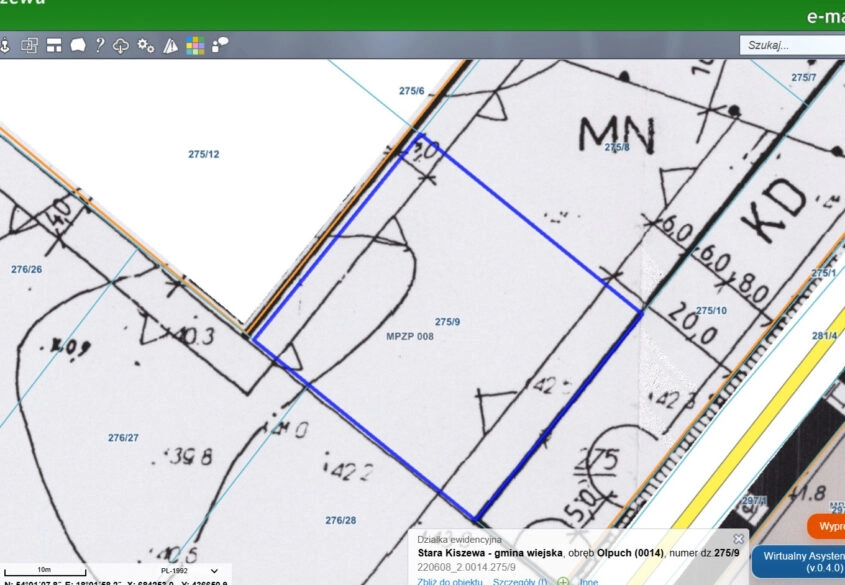
Task: Open the layout panels tool in toolbar
Action: 54,45
